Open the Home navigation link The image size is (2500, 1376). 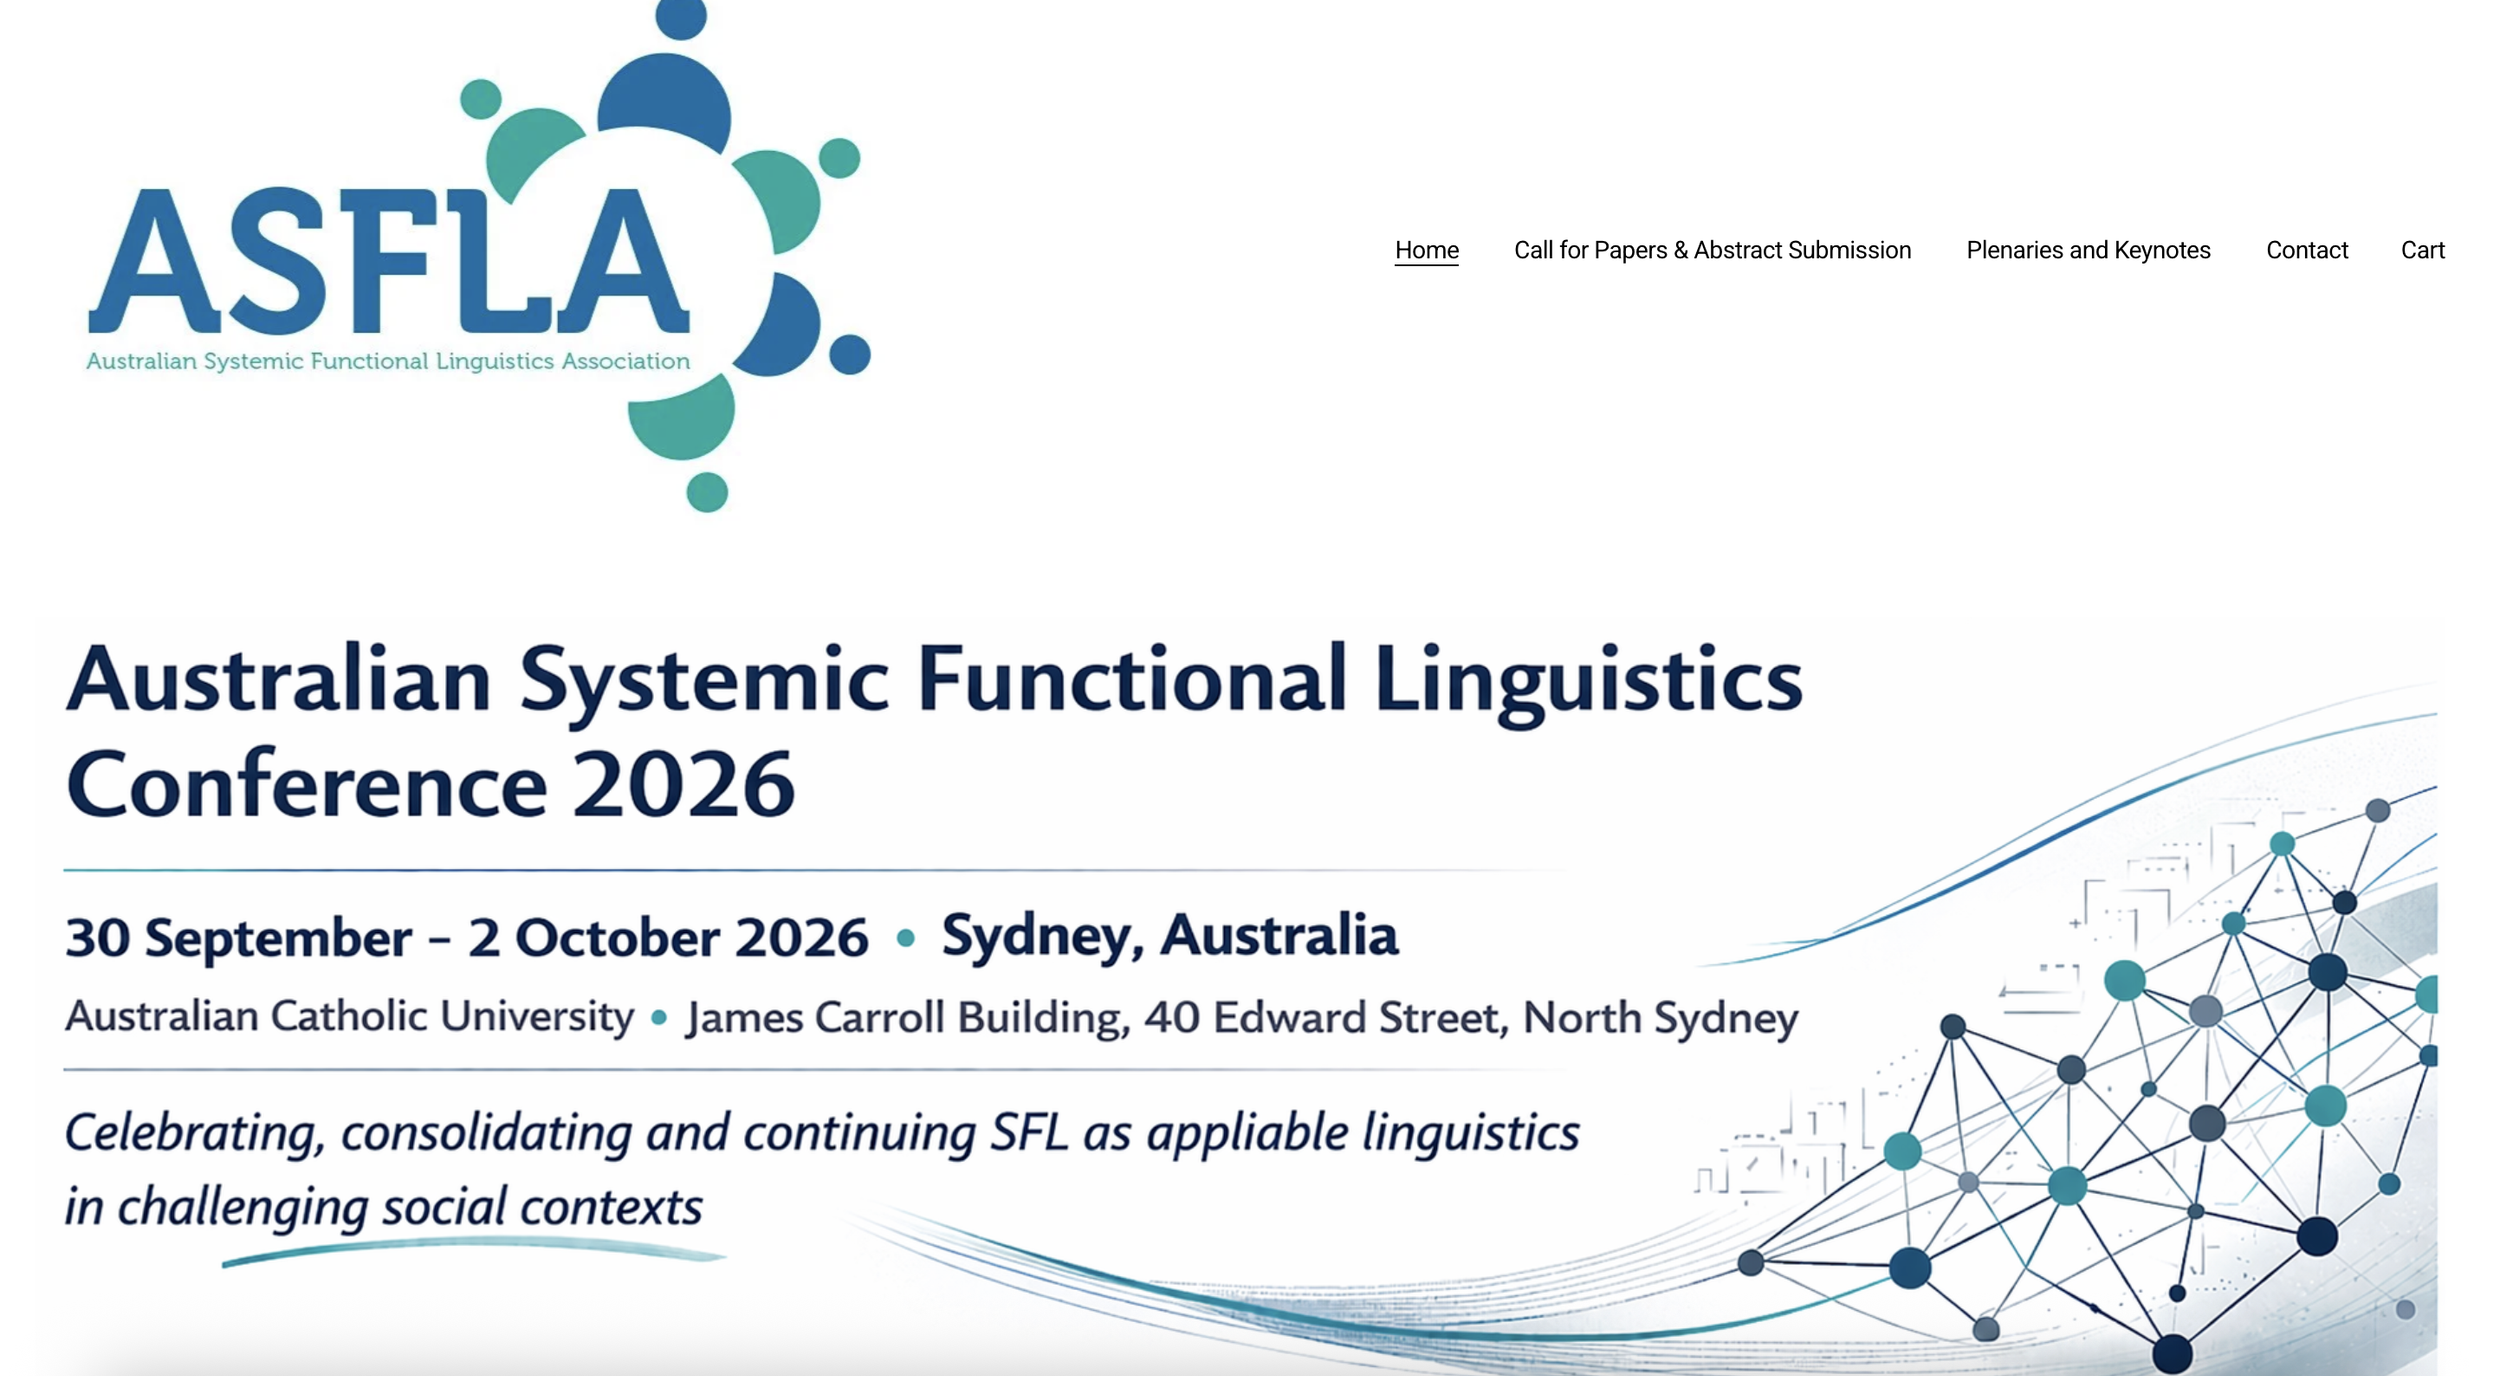pyautogui.click(x=1426, y=250)
